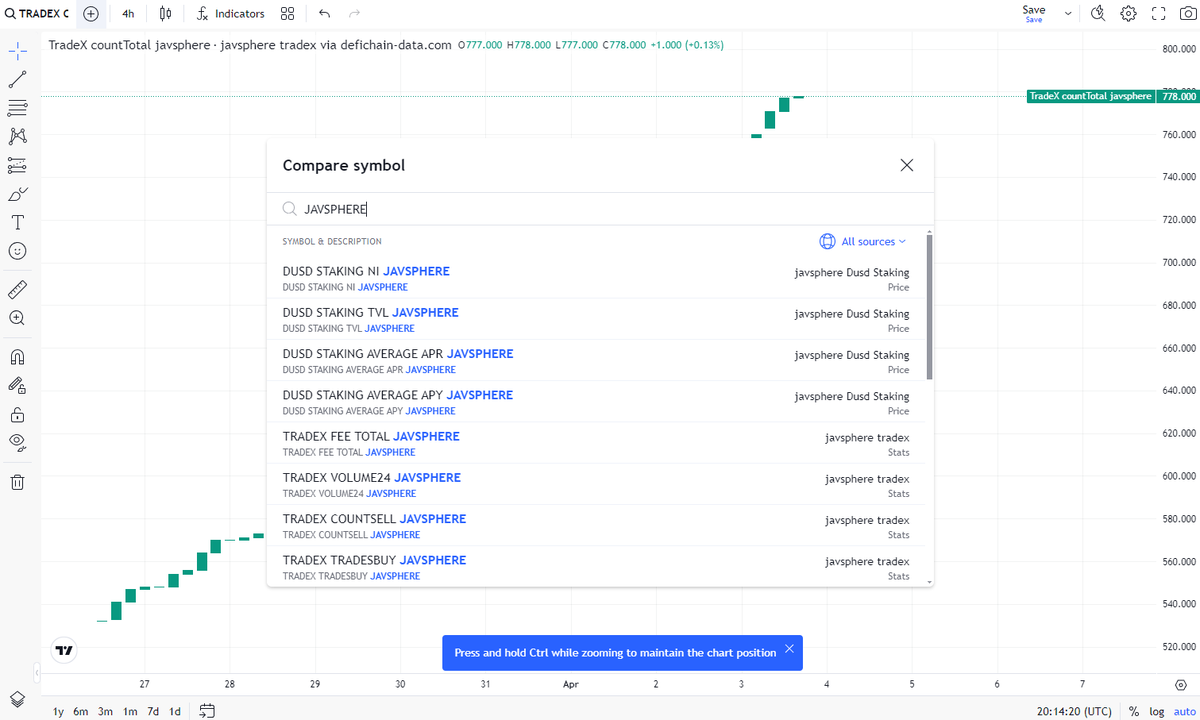Click the TradeX countTotal javsphere chart title
Screen dimensions: 1200x720
click(252, 45)
